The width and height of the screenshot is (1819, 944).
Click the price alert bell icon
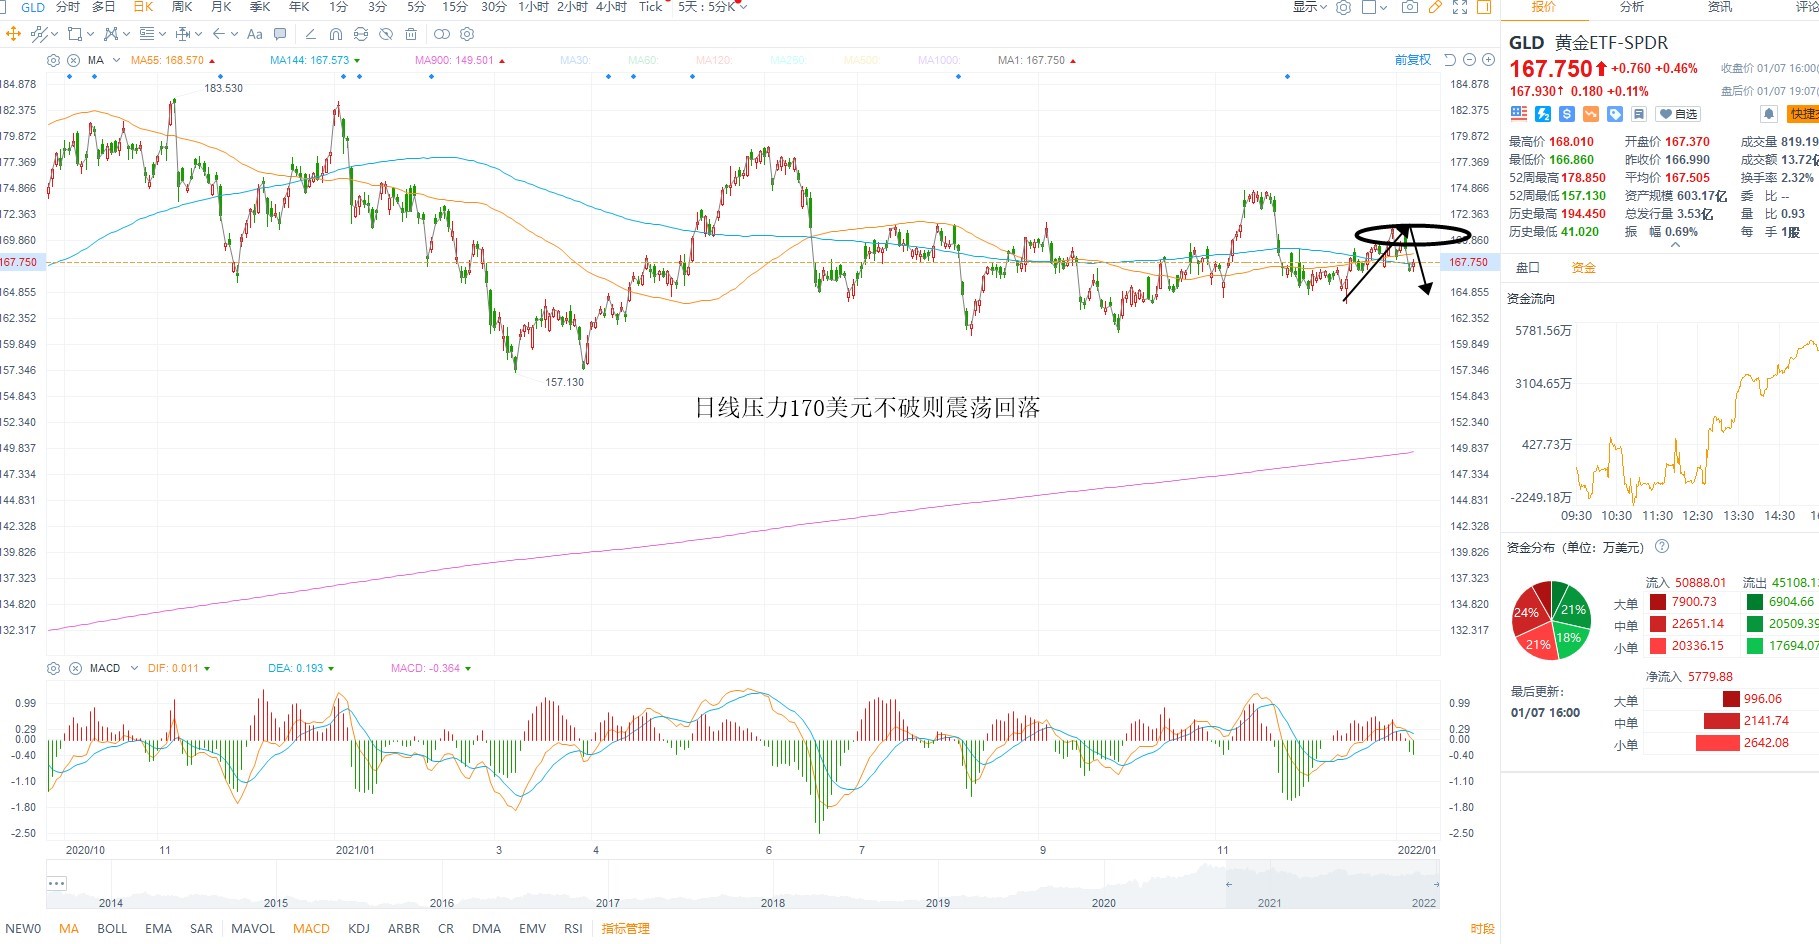click(1768, 114)
